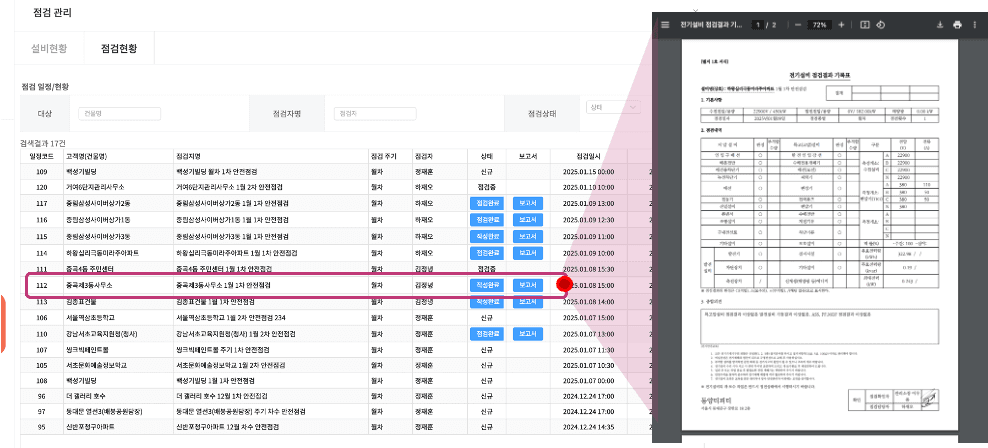Image resolution: width=988 pixels, height=448 pixels.
Task: Click the PDF page number field showing 1
Action: pyautogui.click(x=759, y=25)
